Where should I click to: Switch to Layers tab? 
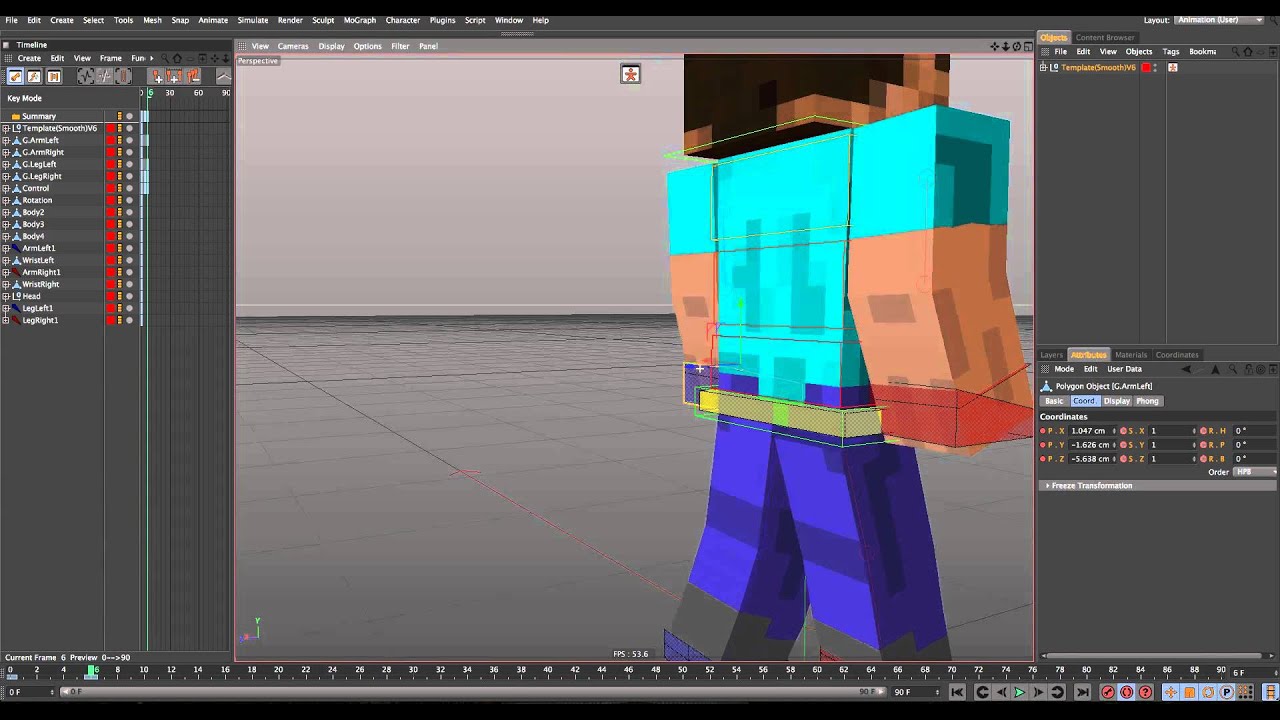(x=1051, y=355)
